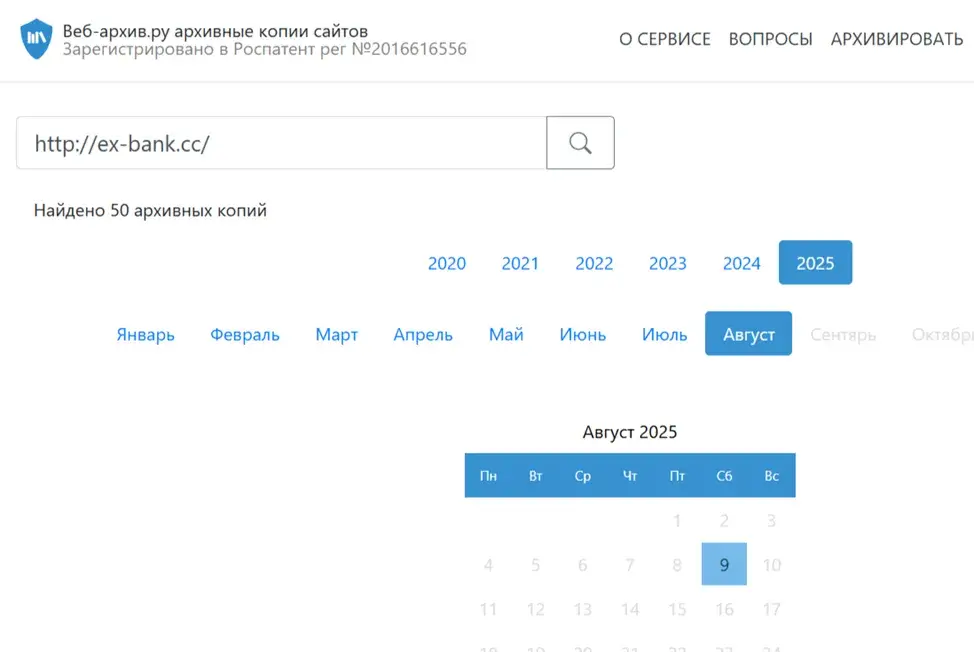Screen dimensions: 974x652
Task: Click the Август 2025 calendar heading
Action: coord(630,432)
